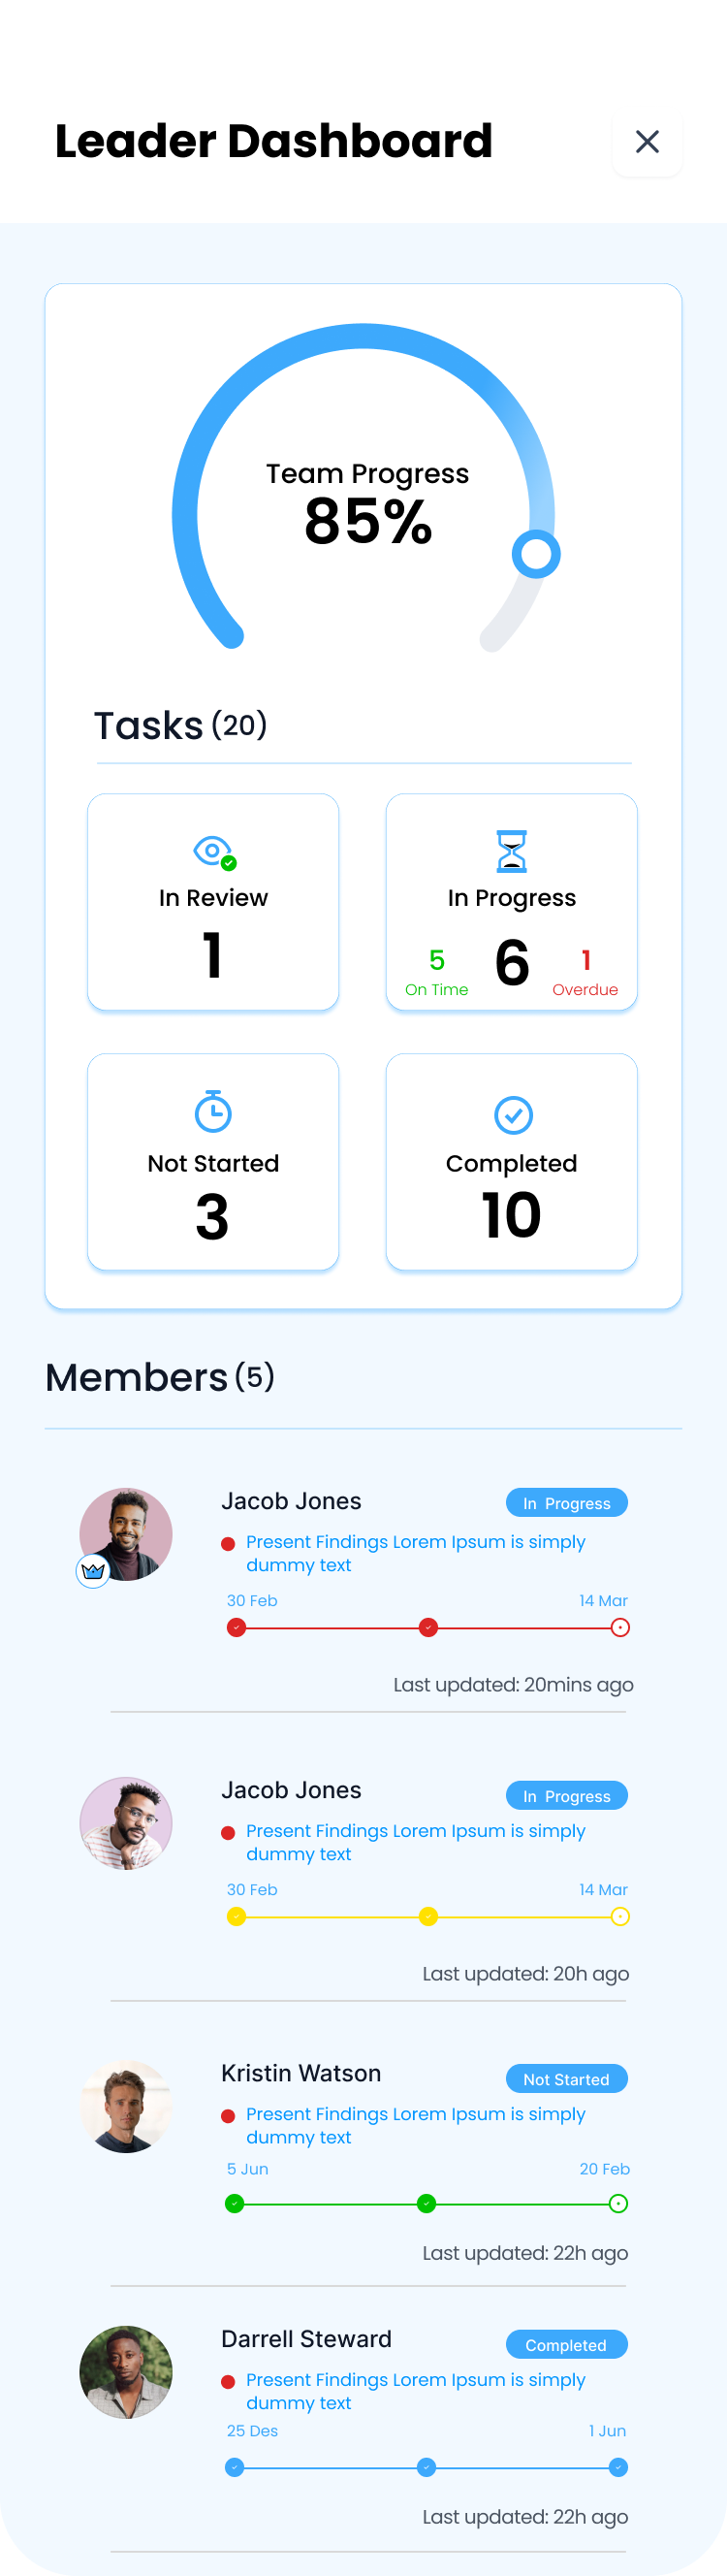727x2576 pixels.
Task: Click the crown badge on Jacob Jones avatar
Action: coord(92,1570)
